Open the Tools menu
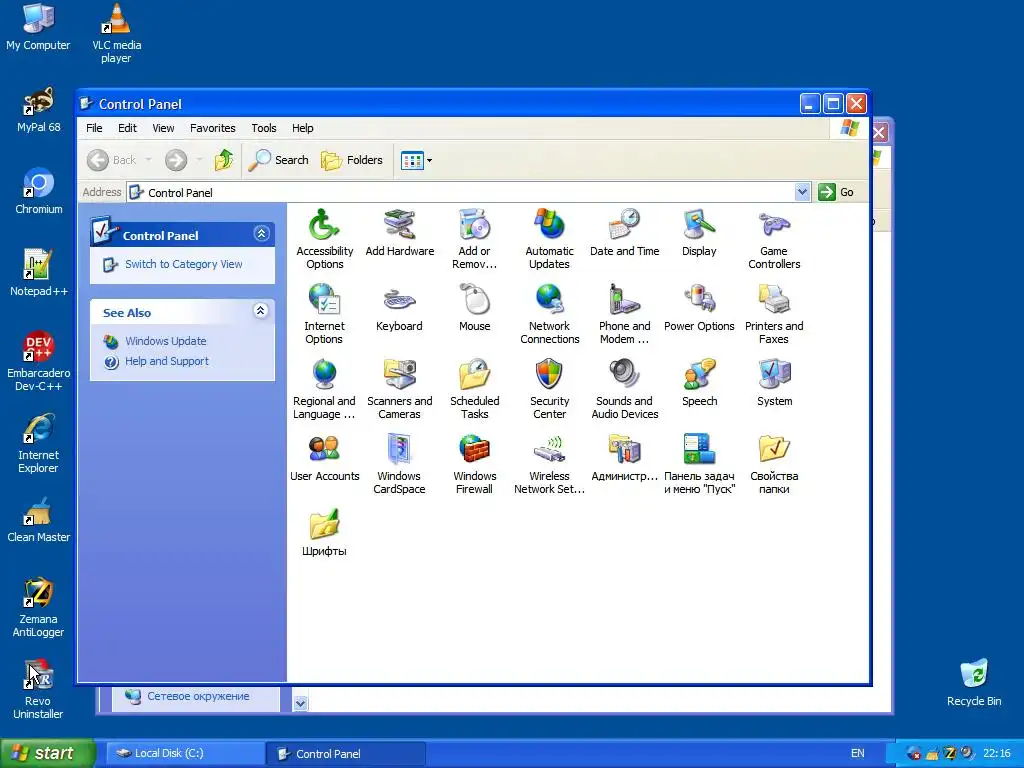 pos(264,128)
